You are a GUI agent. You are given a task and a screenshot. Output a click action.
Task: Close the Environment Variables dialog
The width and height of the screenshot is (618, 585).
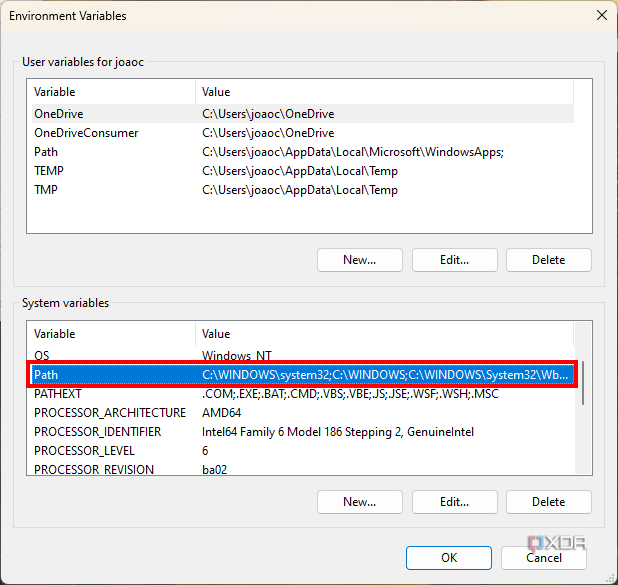tap(601, 16)
